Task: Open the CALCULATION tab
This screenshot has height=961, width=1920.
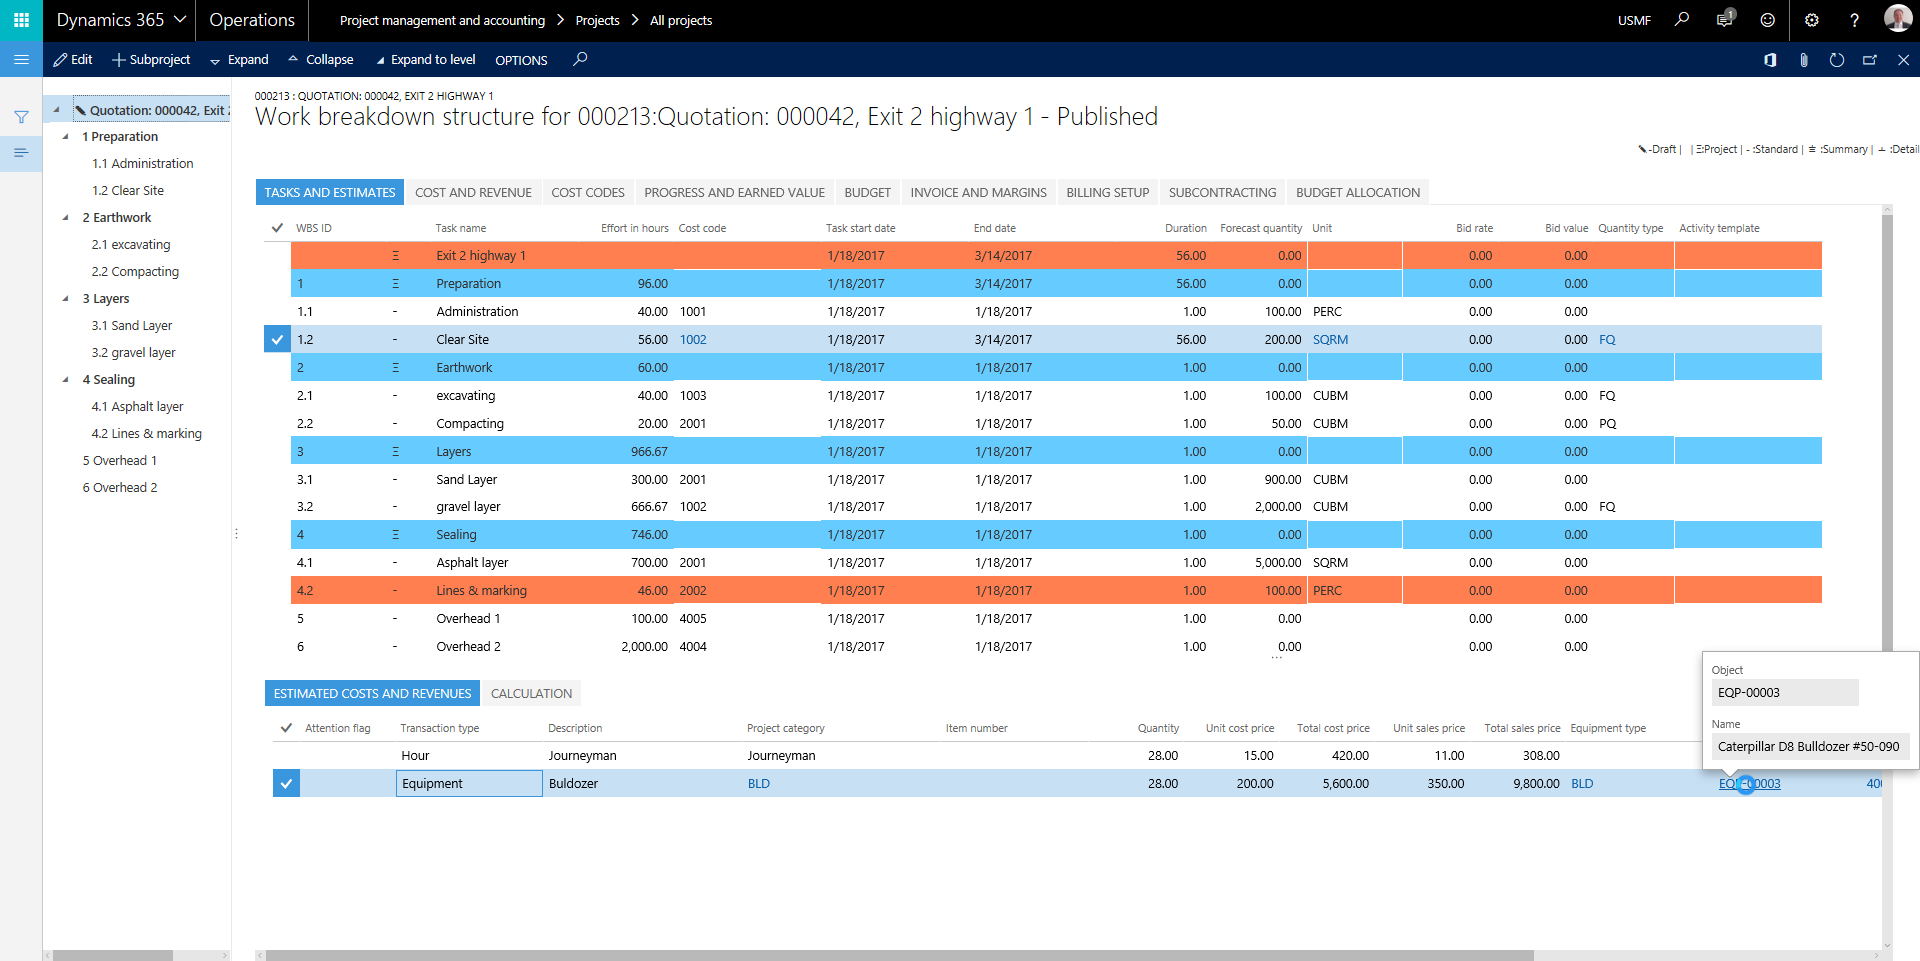Action: (531, 692)
